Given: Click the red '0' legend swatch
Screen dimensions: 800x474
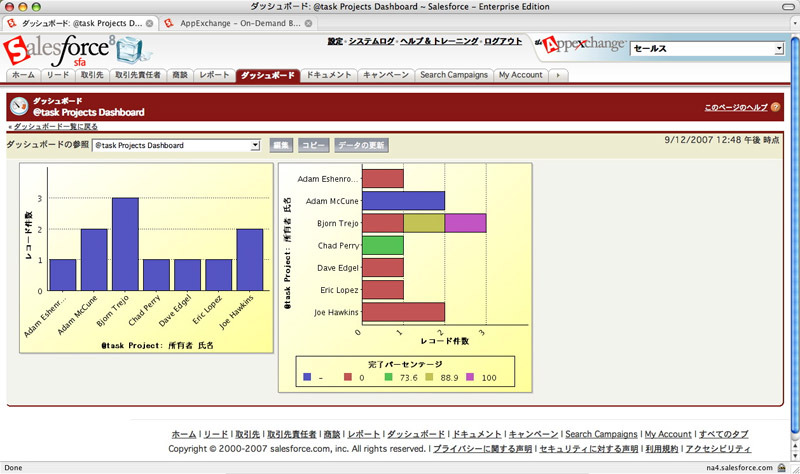Looking at the screenshot, I should 348,377.
